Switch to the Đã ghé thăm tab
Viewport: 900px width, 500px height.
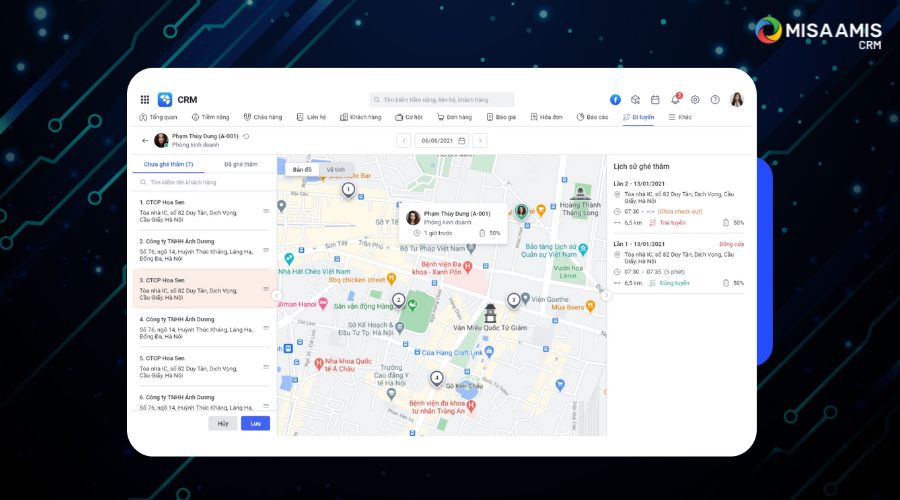click(240, 164)
